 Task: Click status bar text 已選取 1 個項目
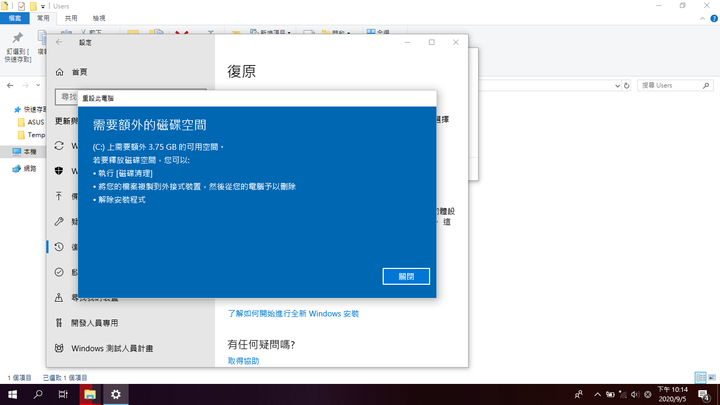tap(65, 378)
